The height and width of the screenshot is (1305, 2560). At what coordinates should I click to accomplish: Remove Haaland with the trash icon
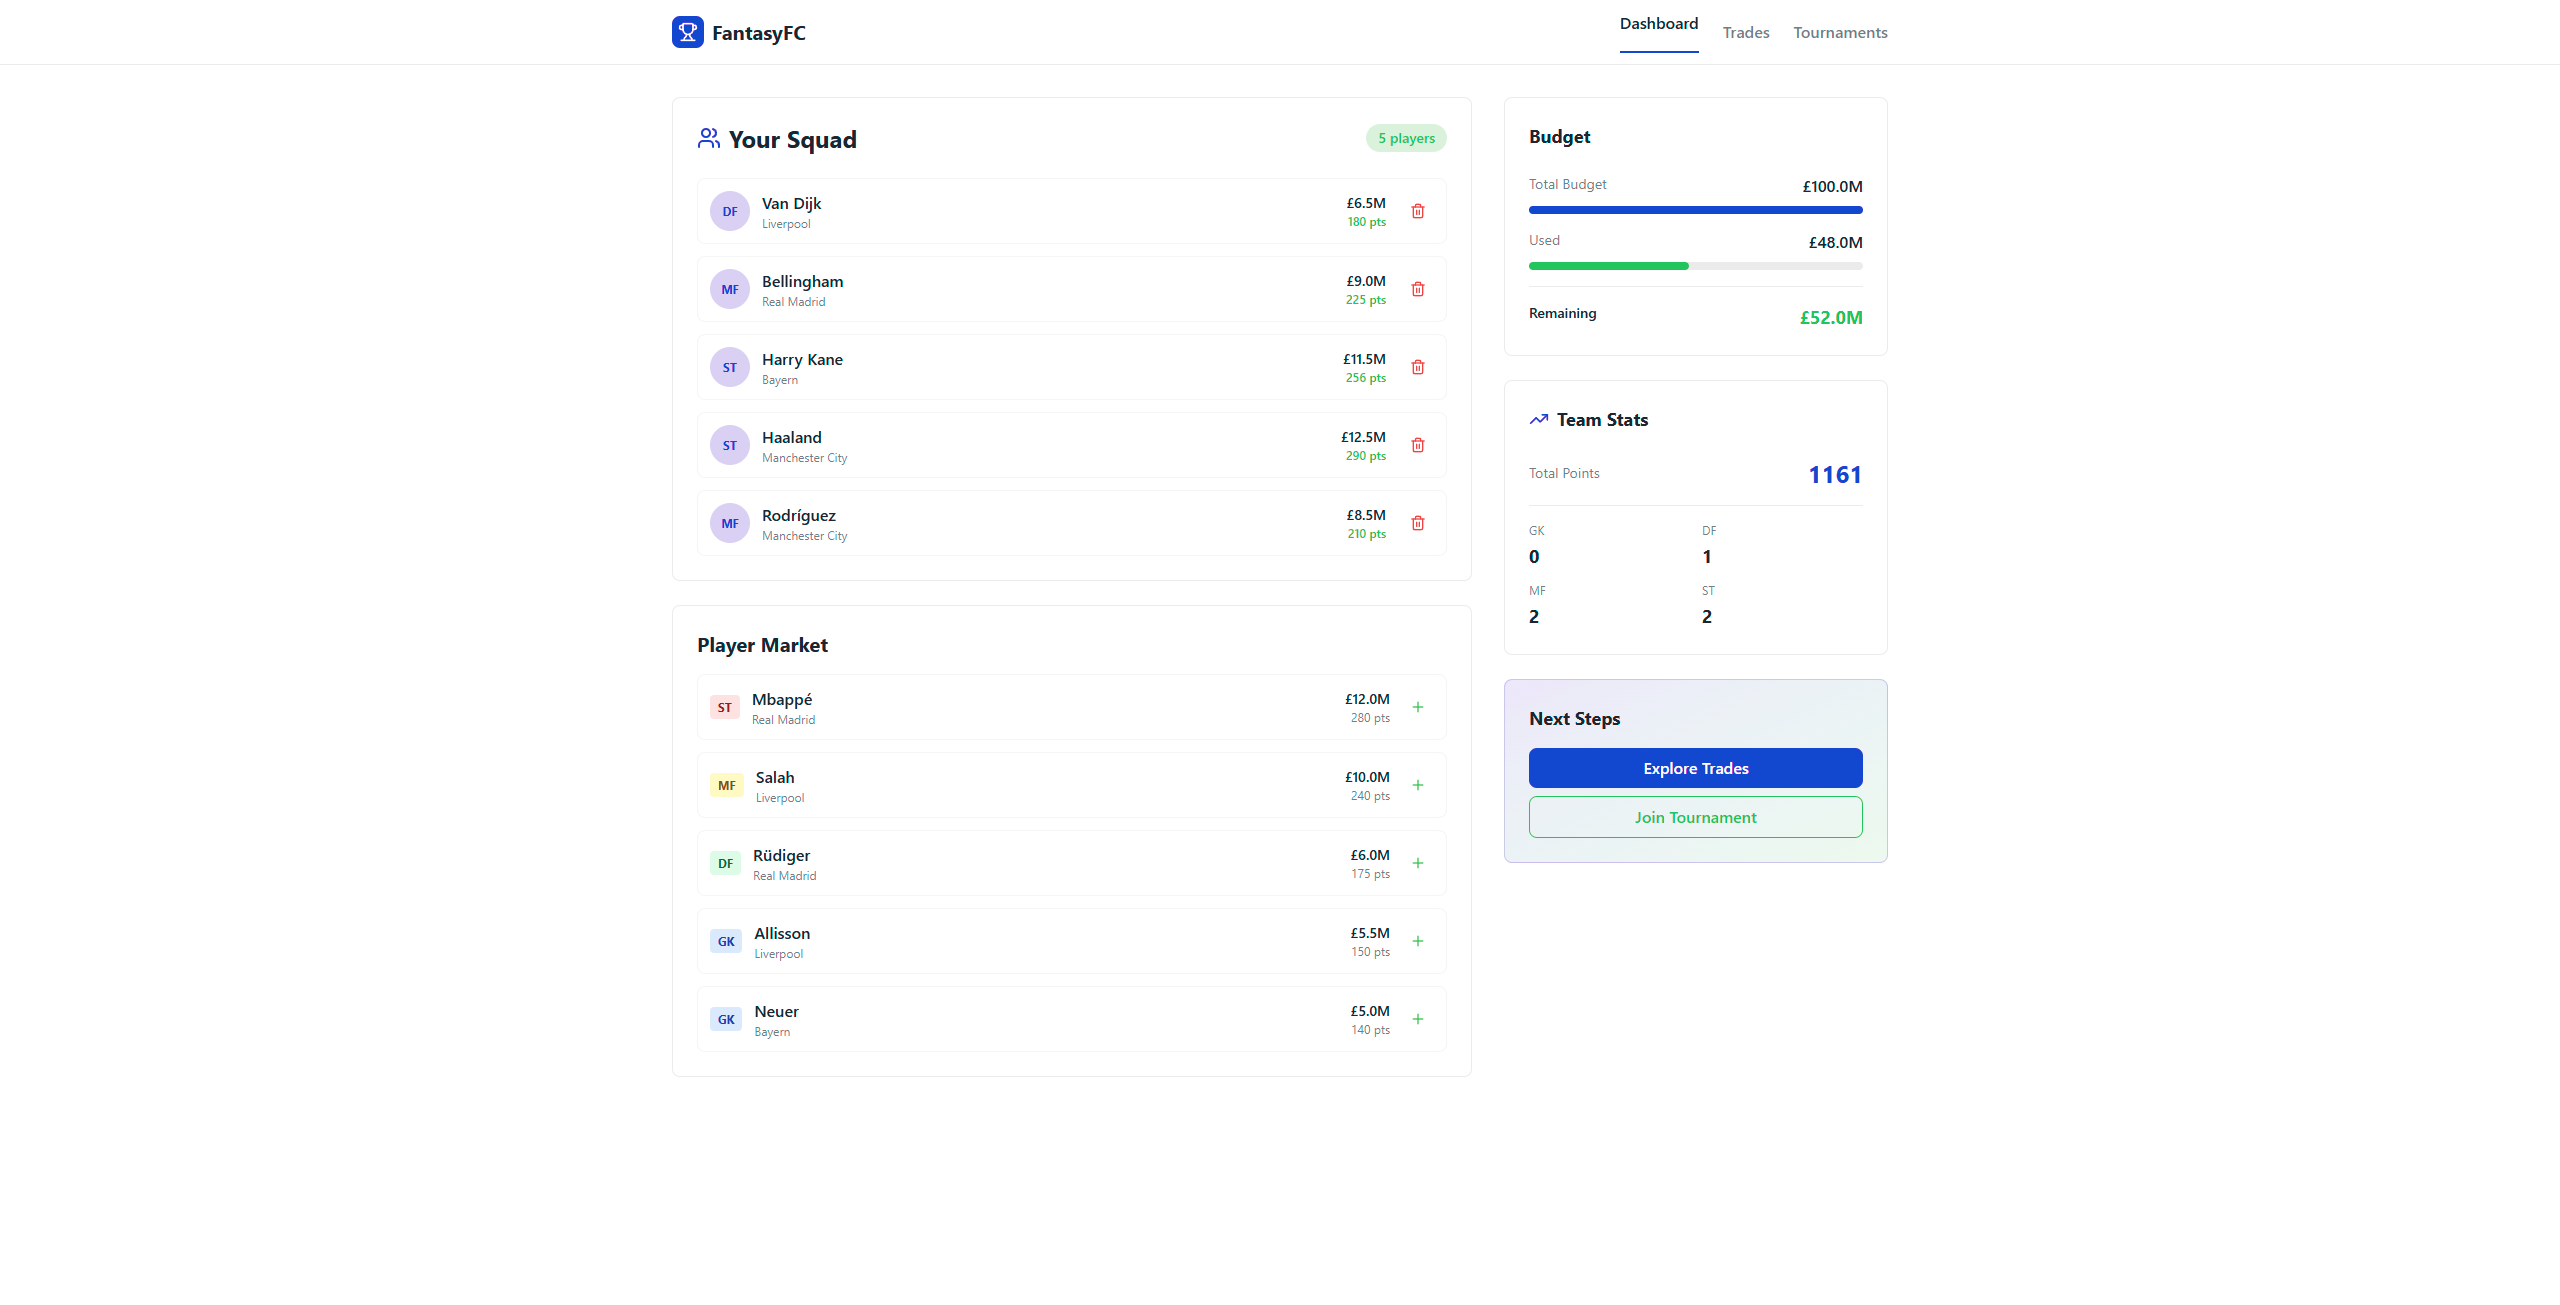pos(1417,445)
